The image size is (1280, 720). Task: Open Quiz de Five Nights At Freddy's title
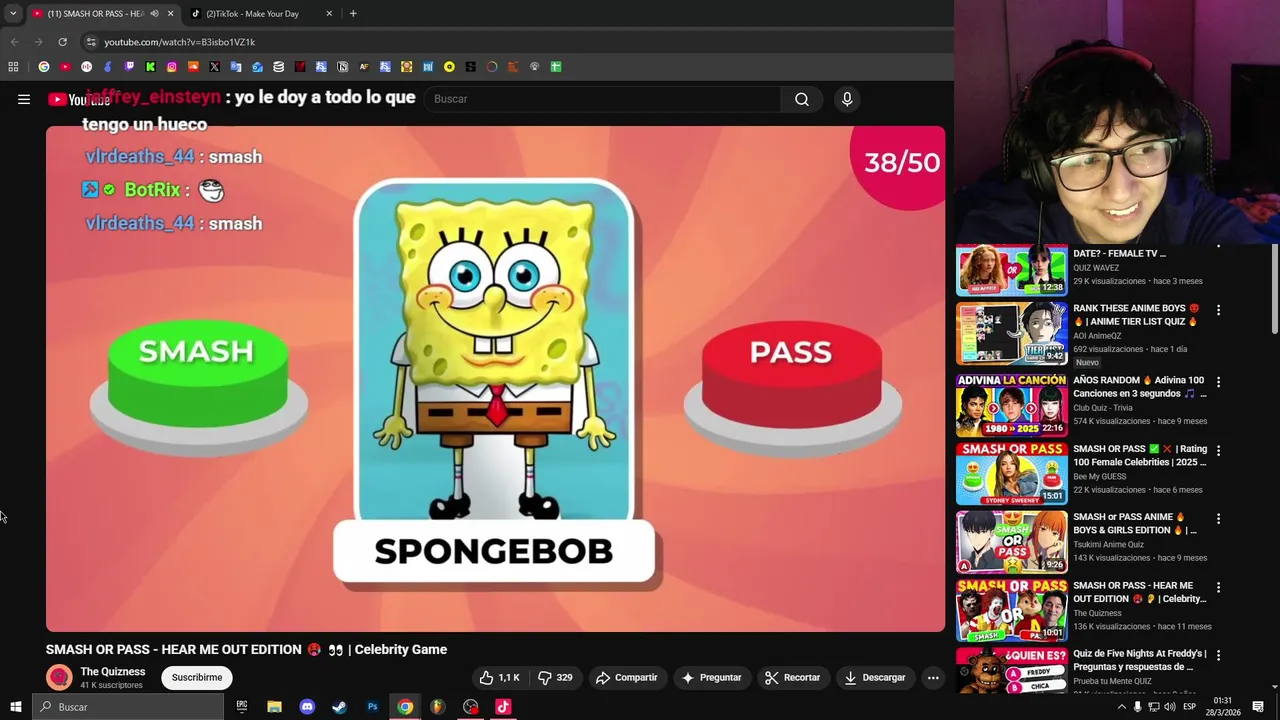[1139, 660]
